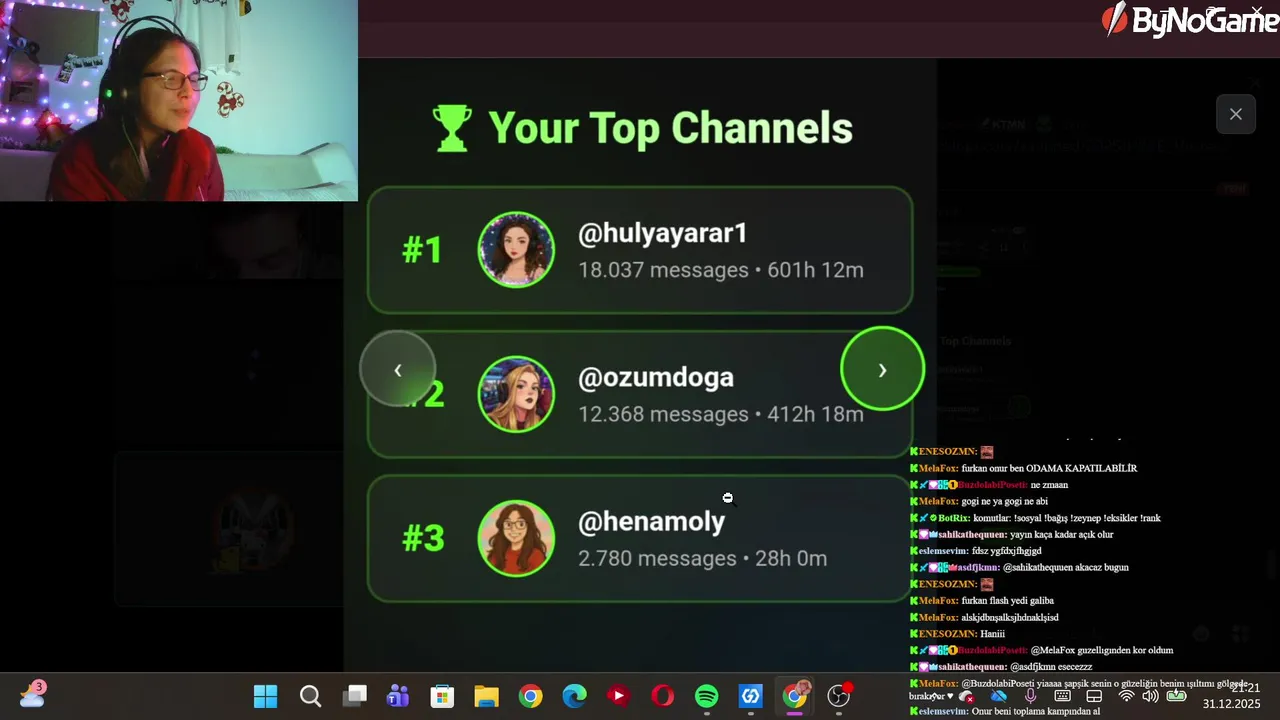
Task: Launch Microsoft Teams from the taskbar
Action: click(398, 696)
